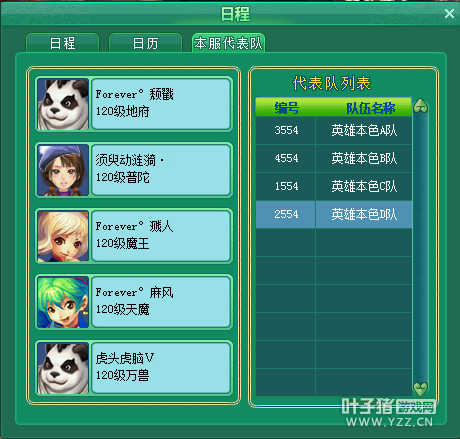
Task: Open the 日历 tab
Action: pos(145,43)
